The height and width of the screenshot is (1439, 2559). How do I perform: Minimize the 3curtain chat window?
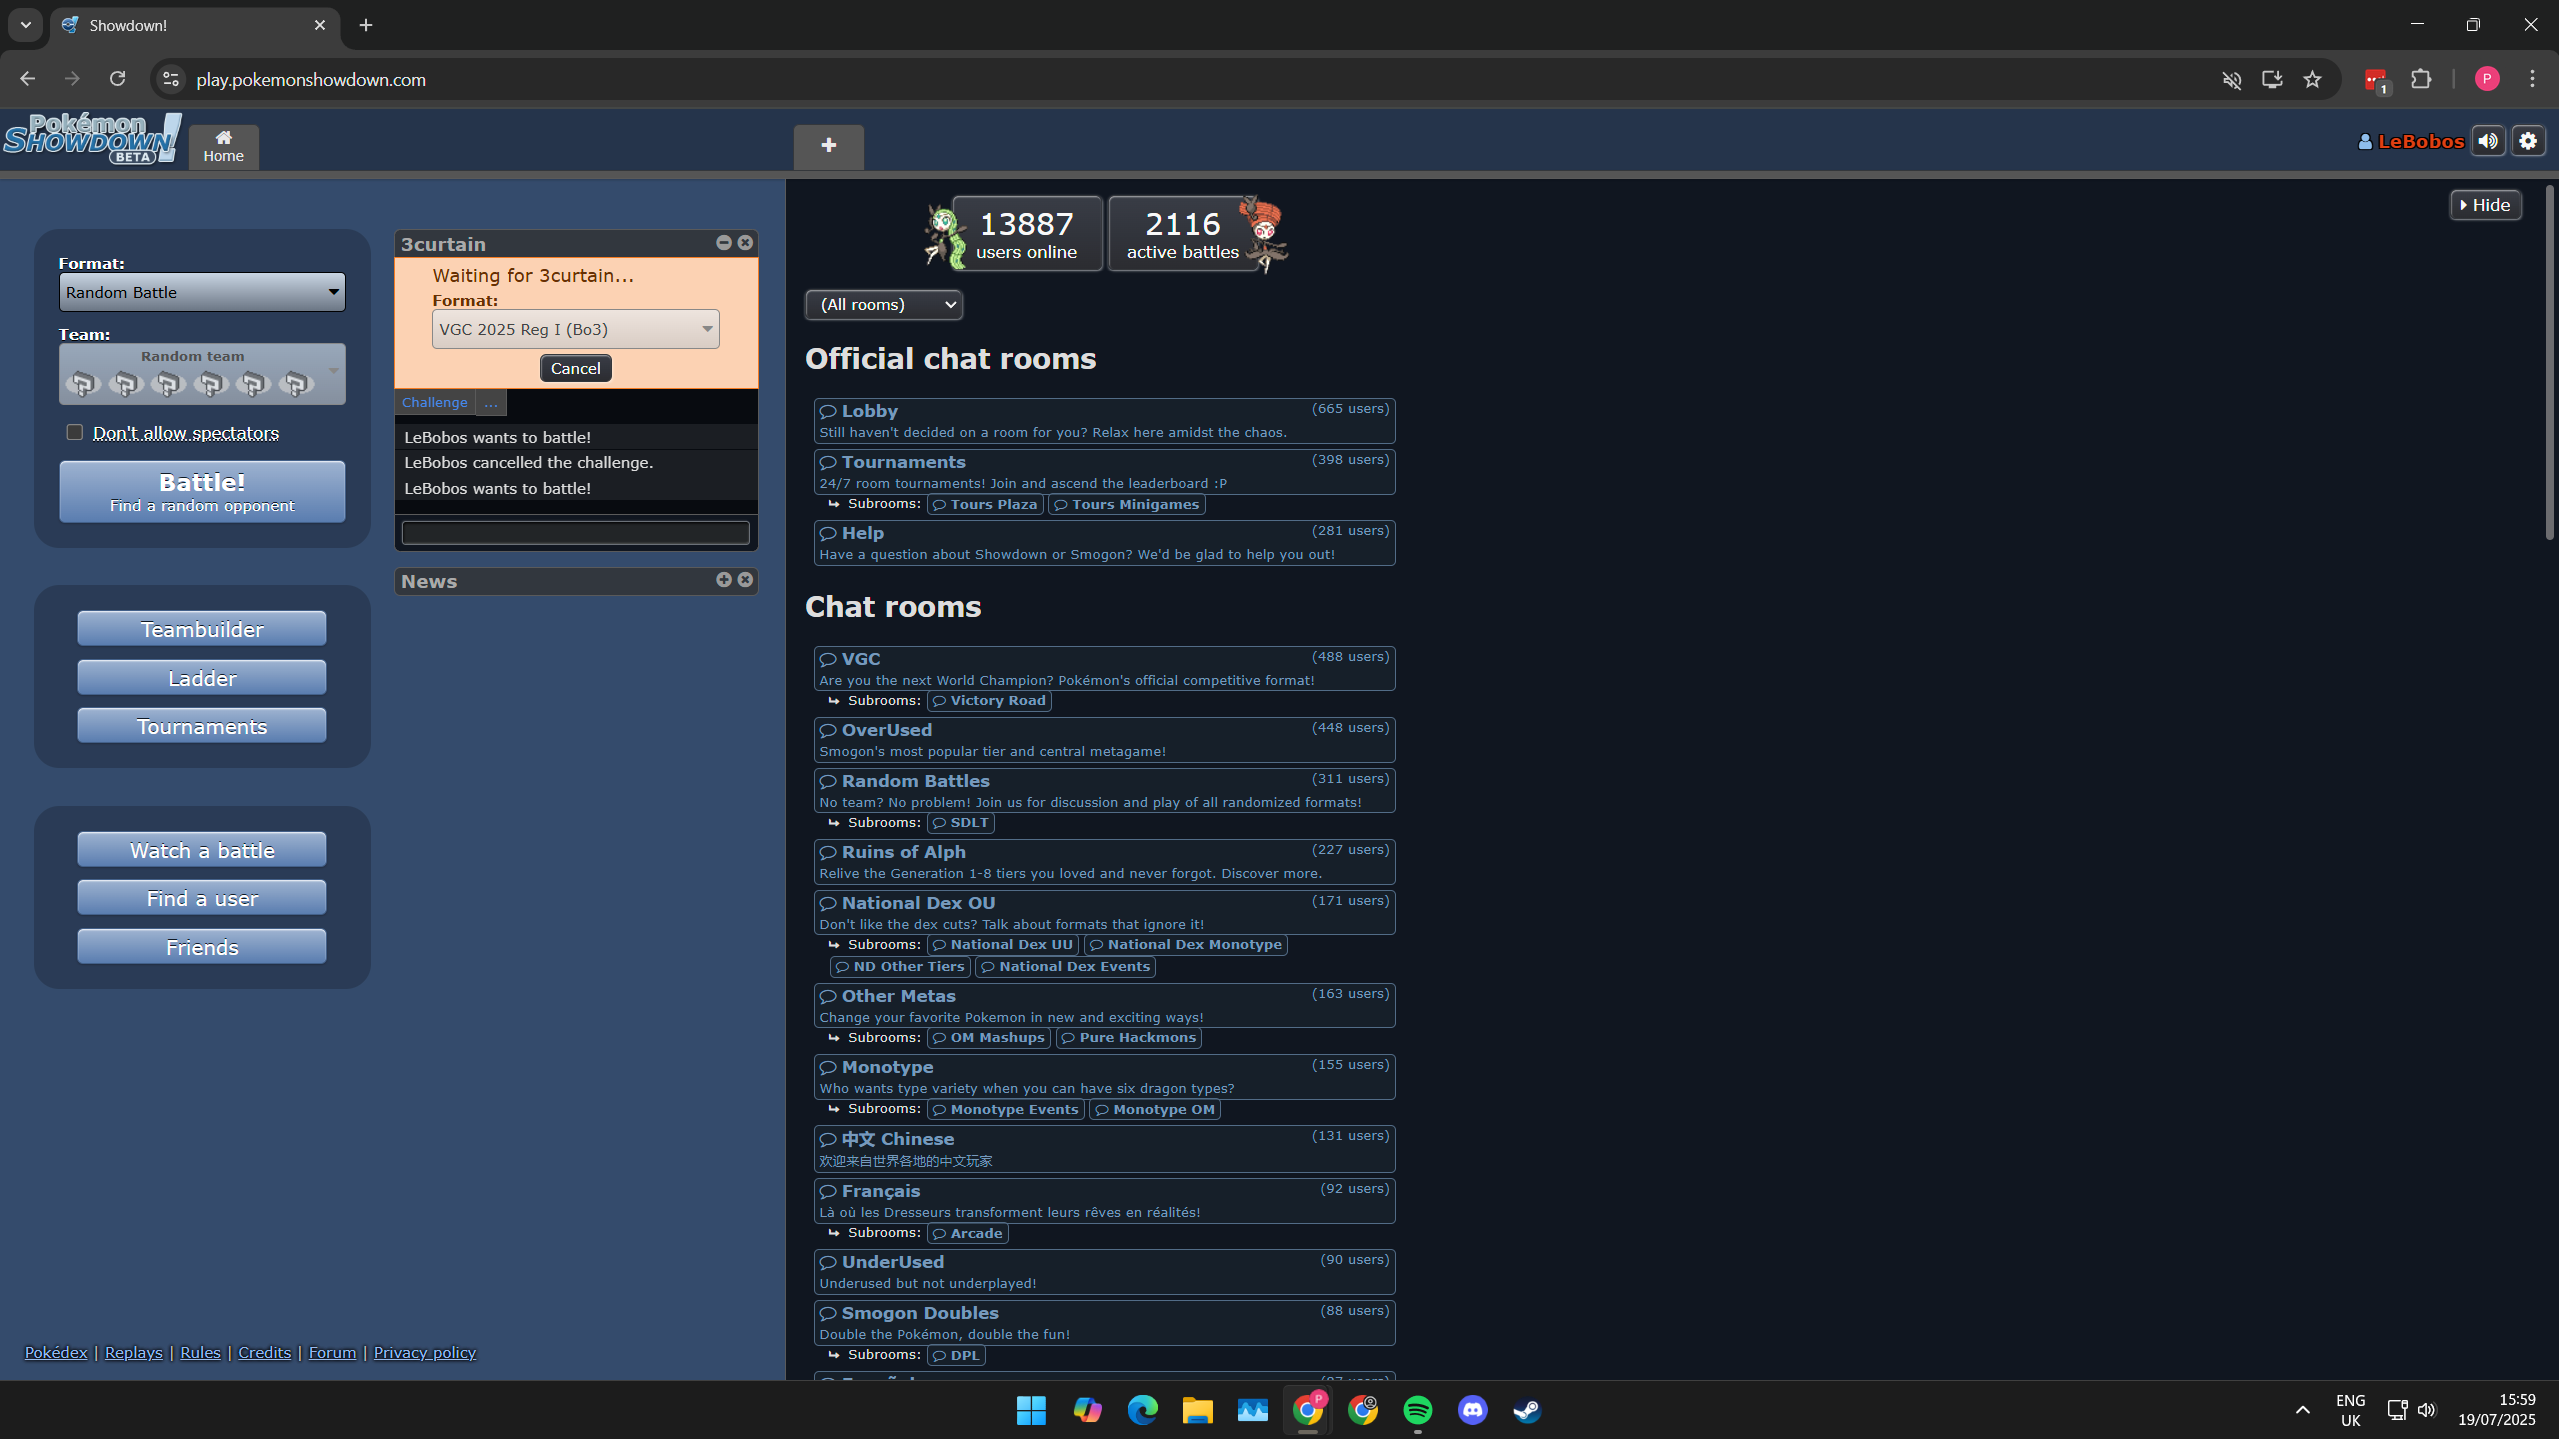[724, 243]
